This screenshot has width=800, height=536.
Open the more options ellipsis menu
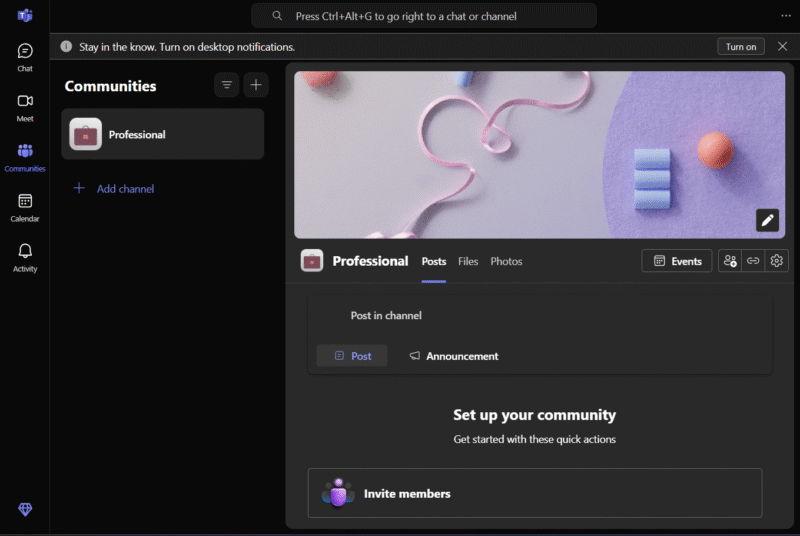pos(786,16)
